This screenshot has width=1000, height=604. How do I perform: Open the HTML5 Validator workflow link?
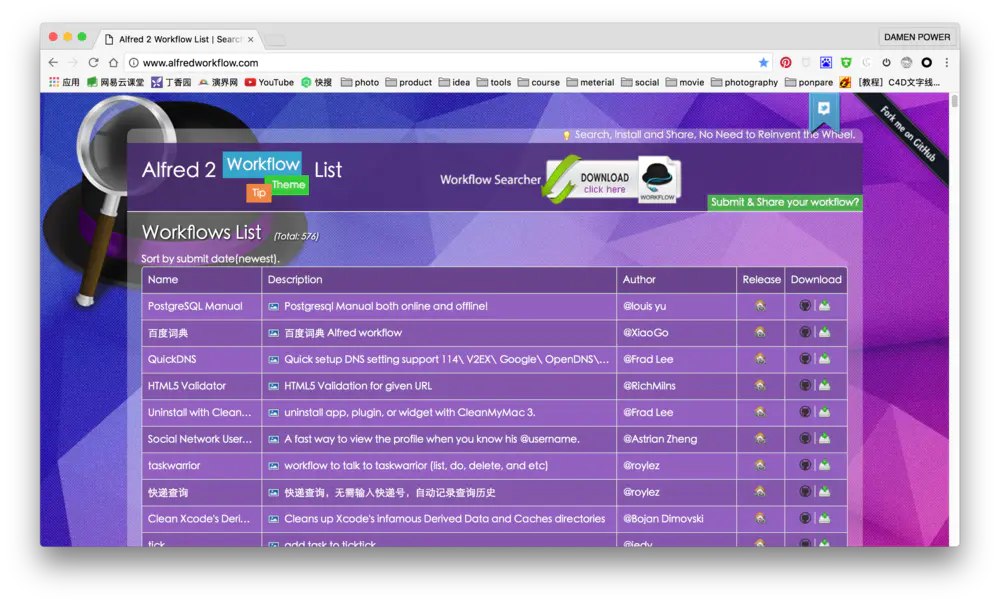[x=187, y=386]
